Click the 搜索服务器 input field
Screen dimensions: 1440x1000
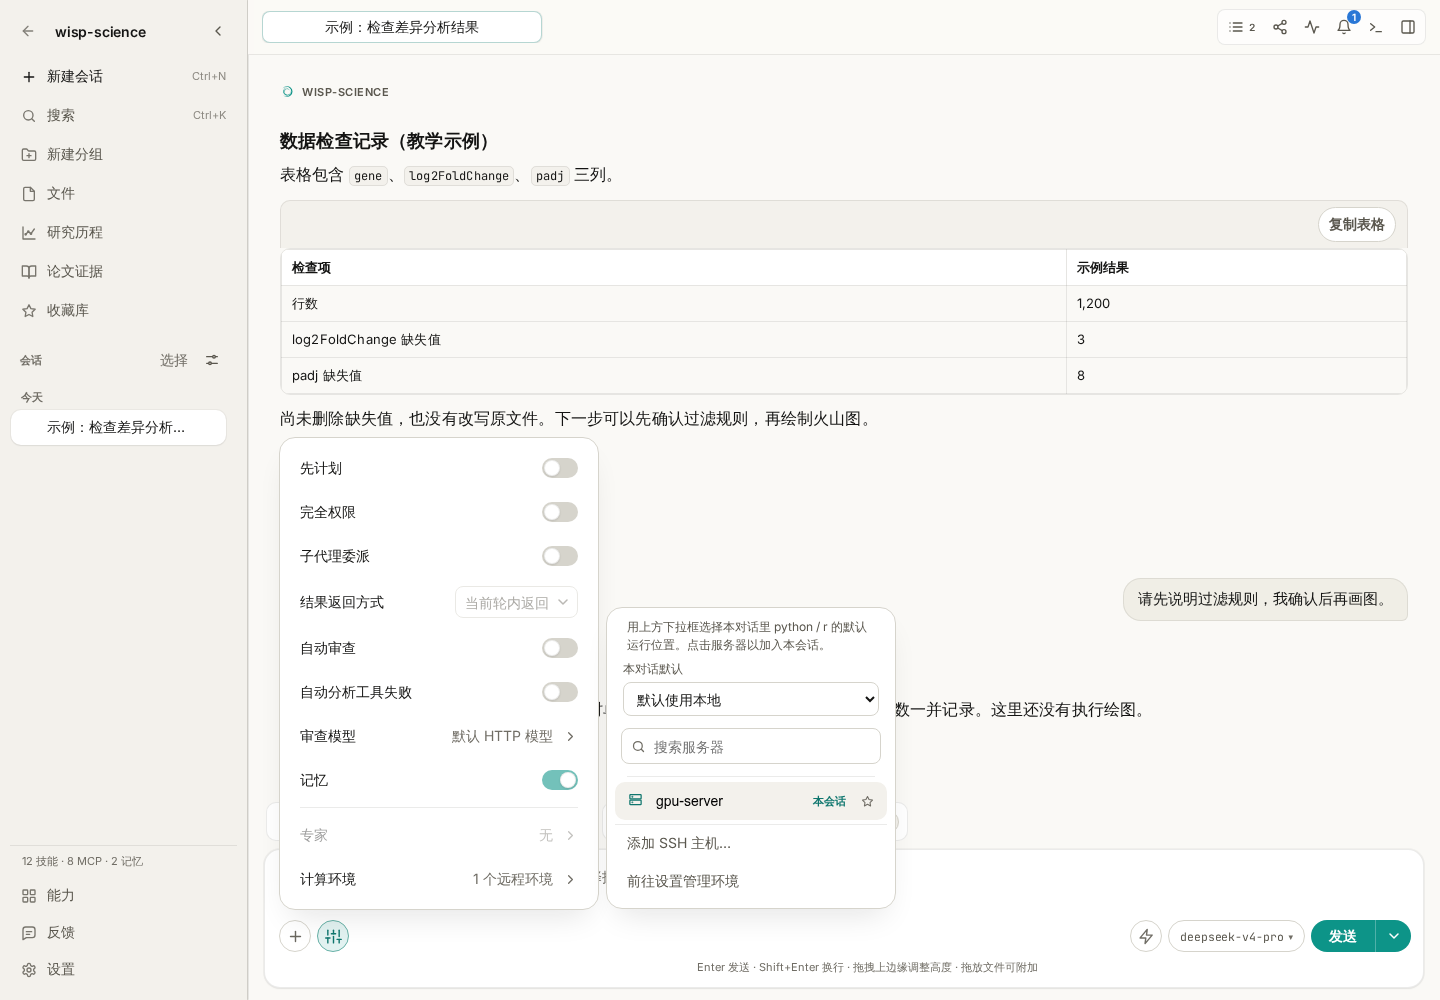click(751, 746)
